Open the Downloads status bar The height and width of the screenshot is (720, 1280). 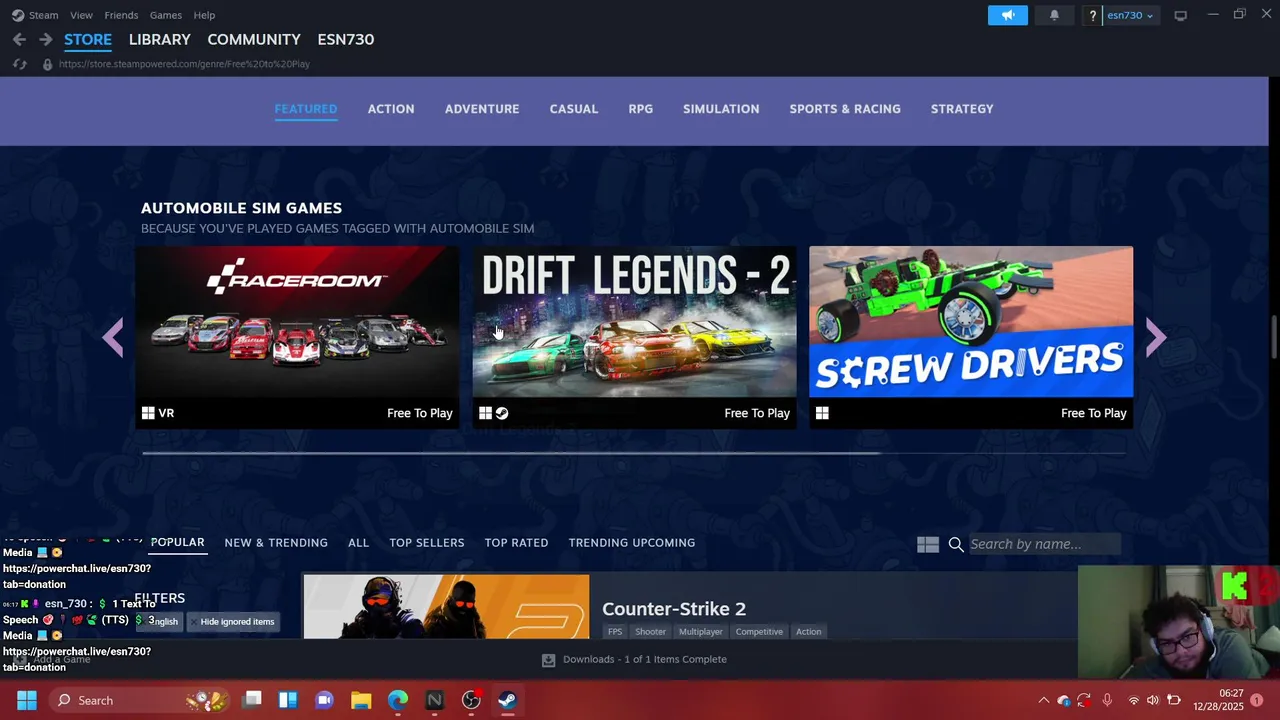click(x=634, y=660)
